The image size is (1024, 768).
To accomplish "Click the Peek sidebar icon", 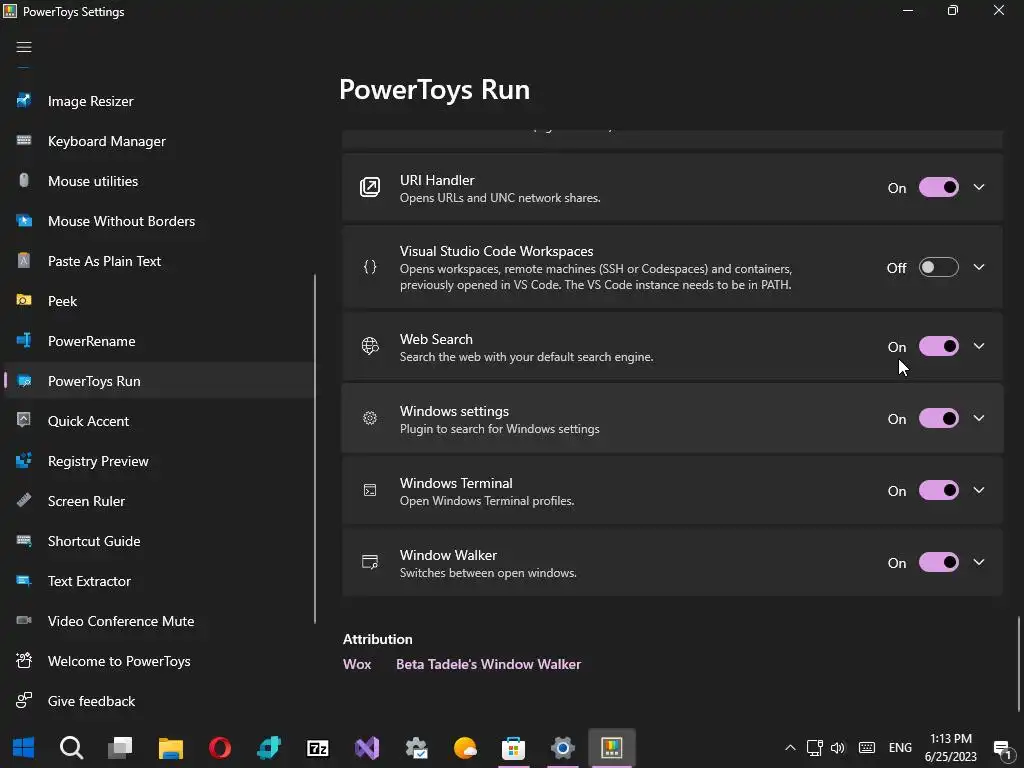I will click(24, 300).
